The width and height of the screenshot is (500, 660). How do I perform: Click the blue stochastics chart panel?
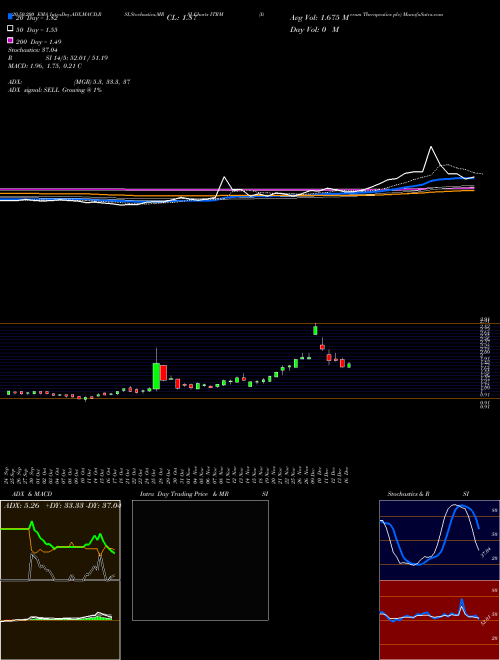pos(439,540)
